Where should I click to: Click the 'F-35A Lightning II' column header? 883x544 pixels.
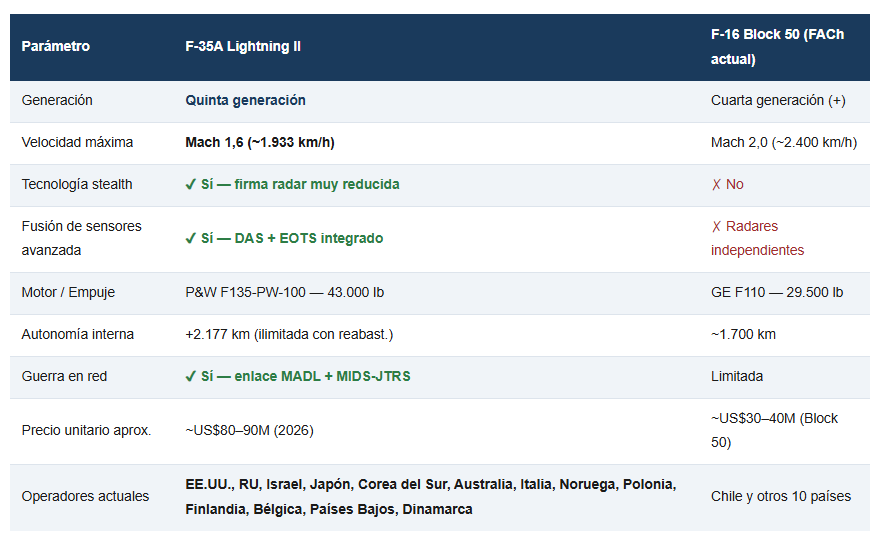[243, 46]
